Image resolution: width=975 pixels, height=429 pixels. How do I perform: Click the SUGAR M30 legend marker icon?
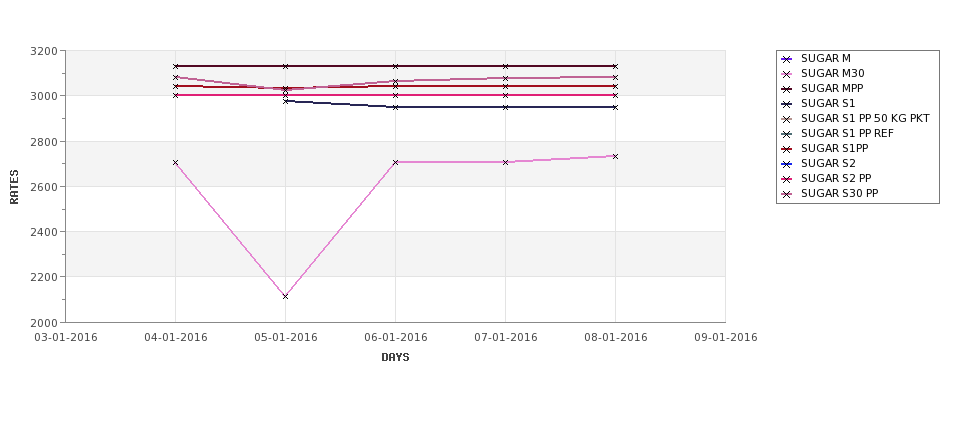787,74
